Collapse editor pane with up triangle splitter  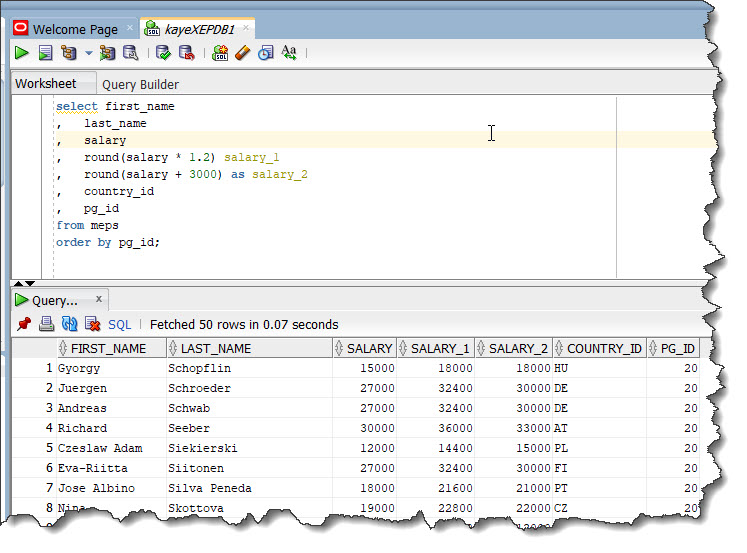18,283
